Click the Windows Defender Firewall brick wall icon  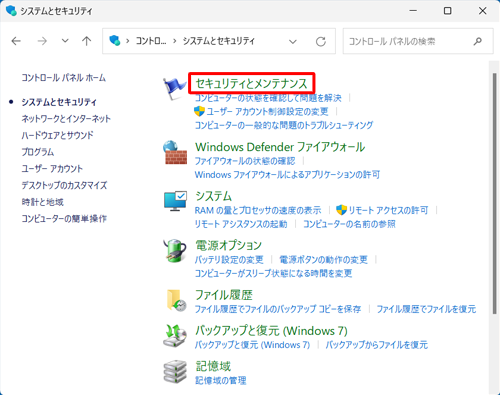(x=175, y=152)
